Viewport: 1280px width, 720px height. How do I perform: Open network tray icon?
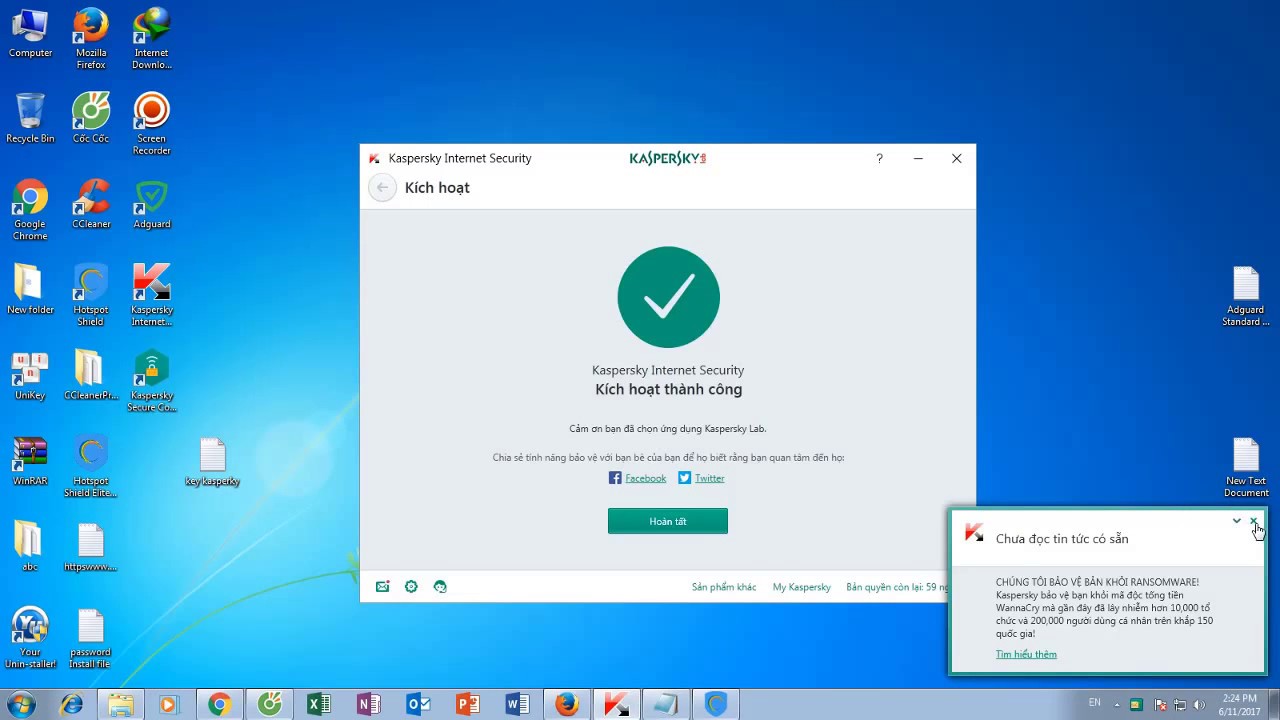click(x=1178, y=705)
